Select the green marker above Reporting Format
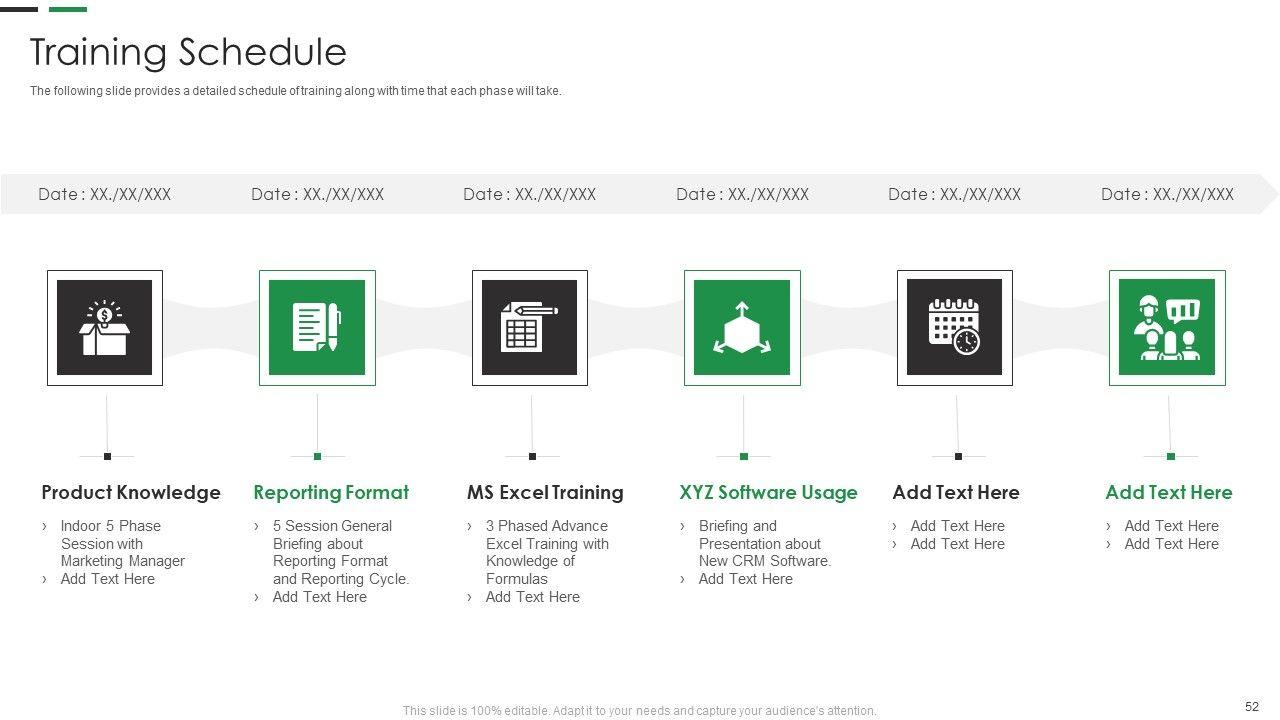Image resolution: width=1280 pixels, height=720 pixels. (x=318, y=456)
